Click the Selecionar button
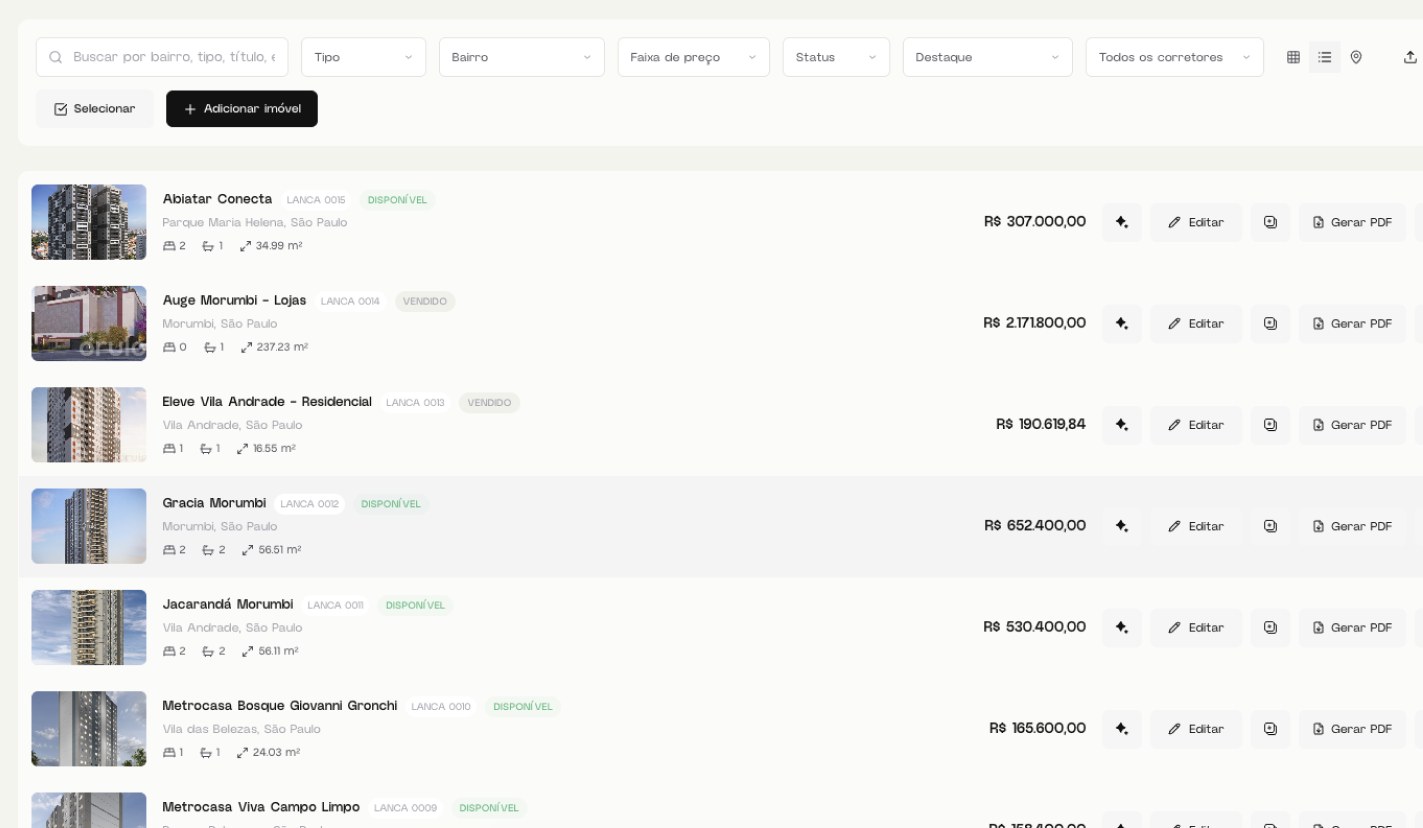Image resolution: width=1423 pixels, height=828 pixels. click(95, 109)
